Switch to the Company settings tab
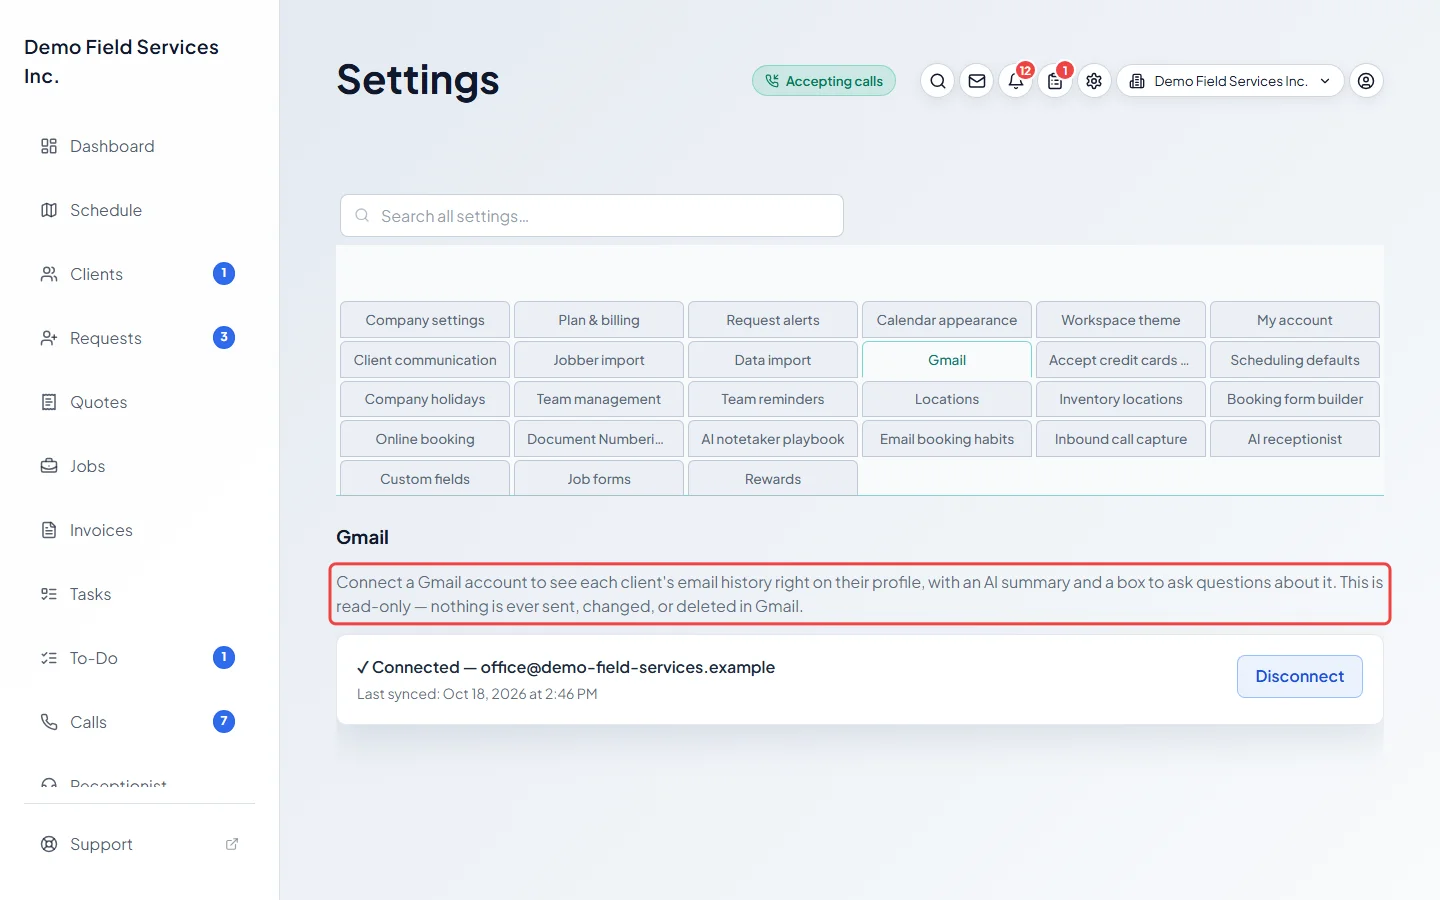This screenshot has height=900, width=1440. click(x=425, y=320)
